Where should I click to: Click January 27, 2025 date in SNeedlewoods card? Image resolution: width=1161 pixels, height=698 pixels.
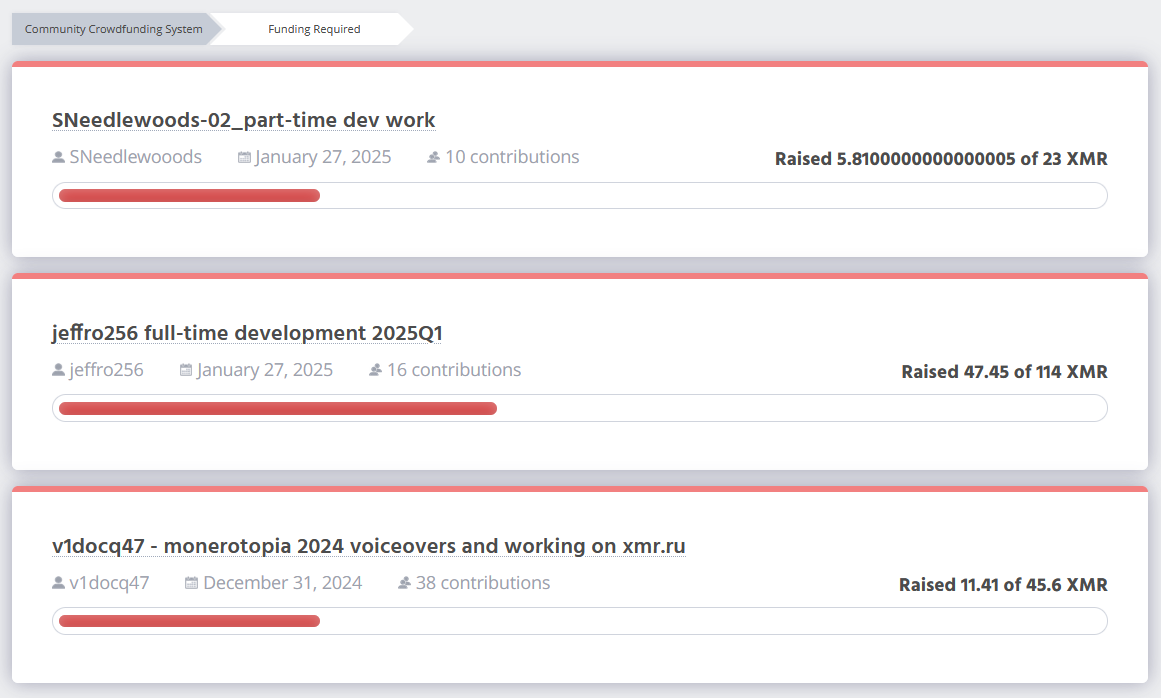[x=323, y=157]
